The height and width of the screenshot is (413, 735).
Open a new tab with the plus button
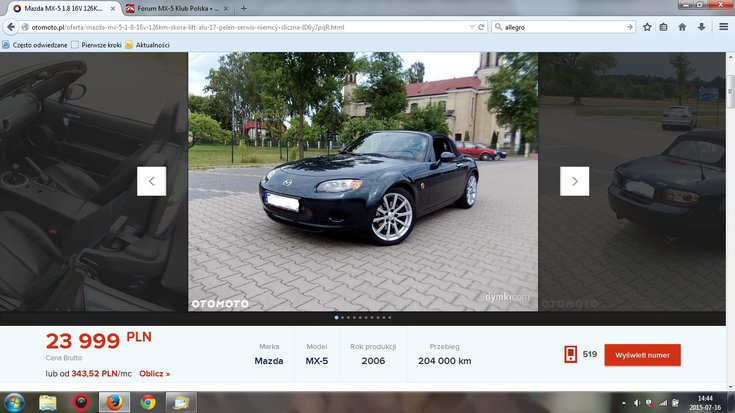pyautogui.click(x=243, y=8)
